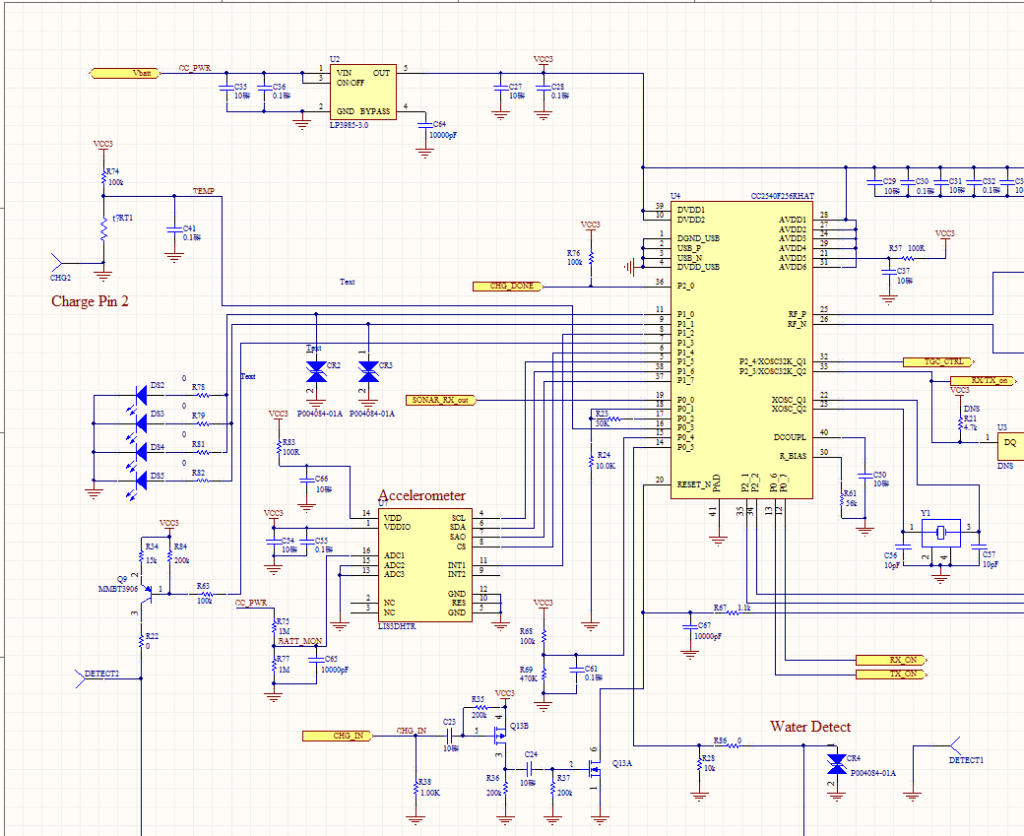Select the Vbatt power port
The width and height of the screenshot is (1024, 836).
coord(124,73)
